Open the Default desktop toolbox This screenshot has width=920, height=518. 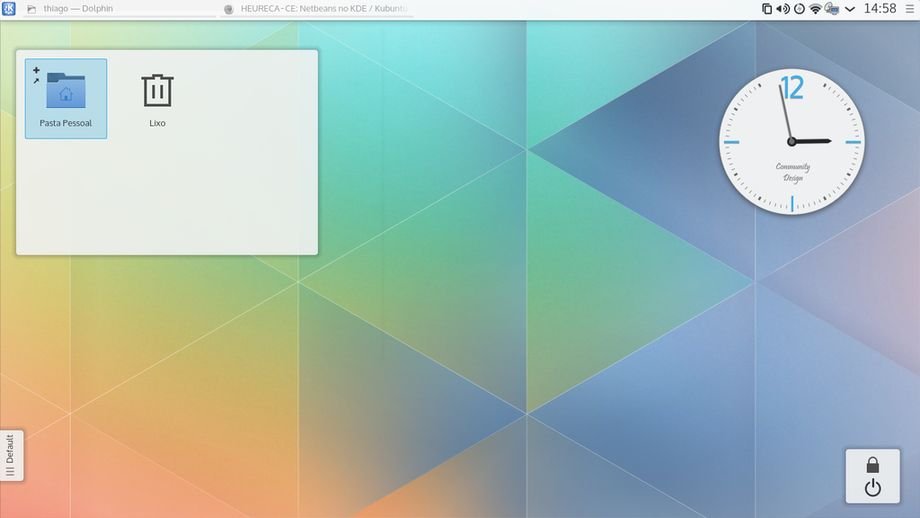tap(10, 455)
